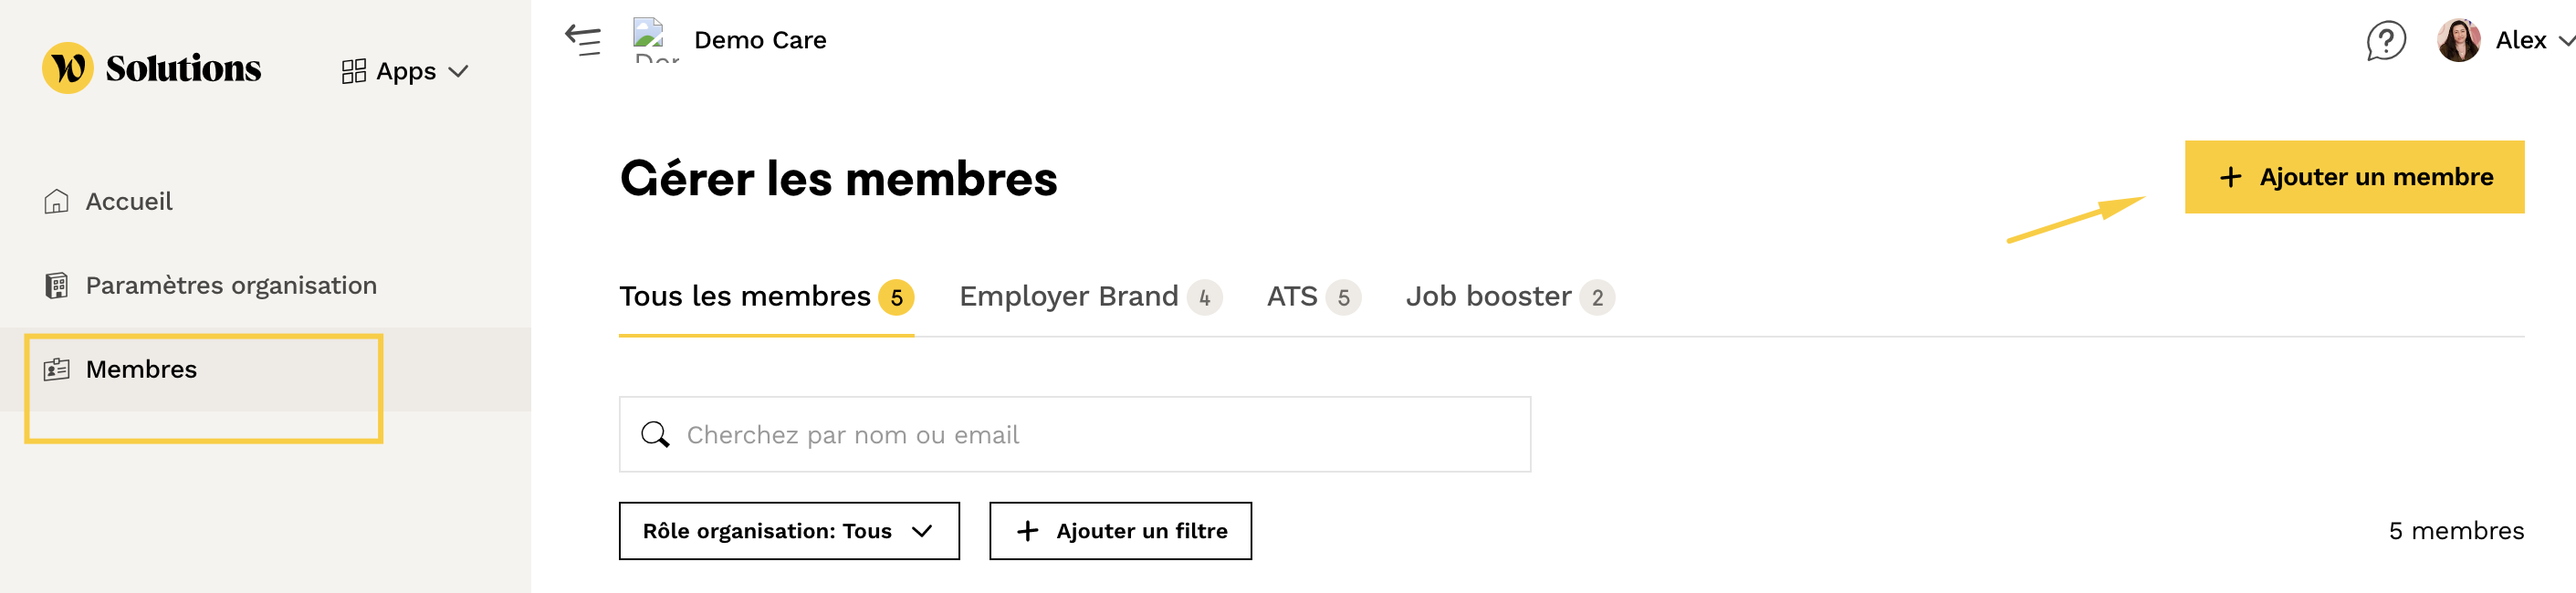Viewport: 2576px width, 593px height.
Task: Expand the Apps dropdown chevron
Action: tap(459, 72)
